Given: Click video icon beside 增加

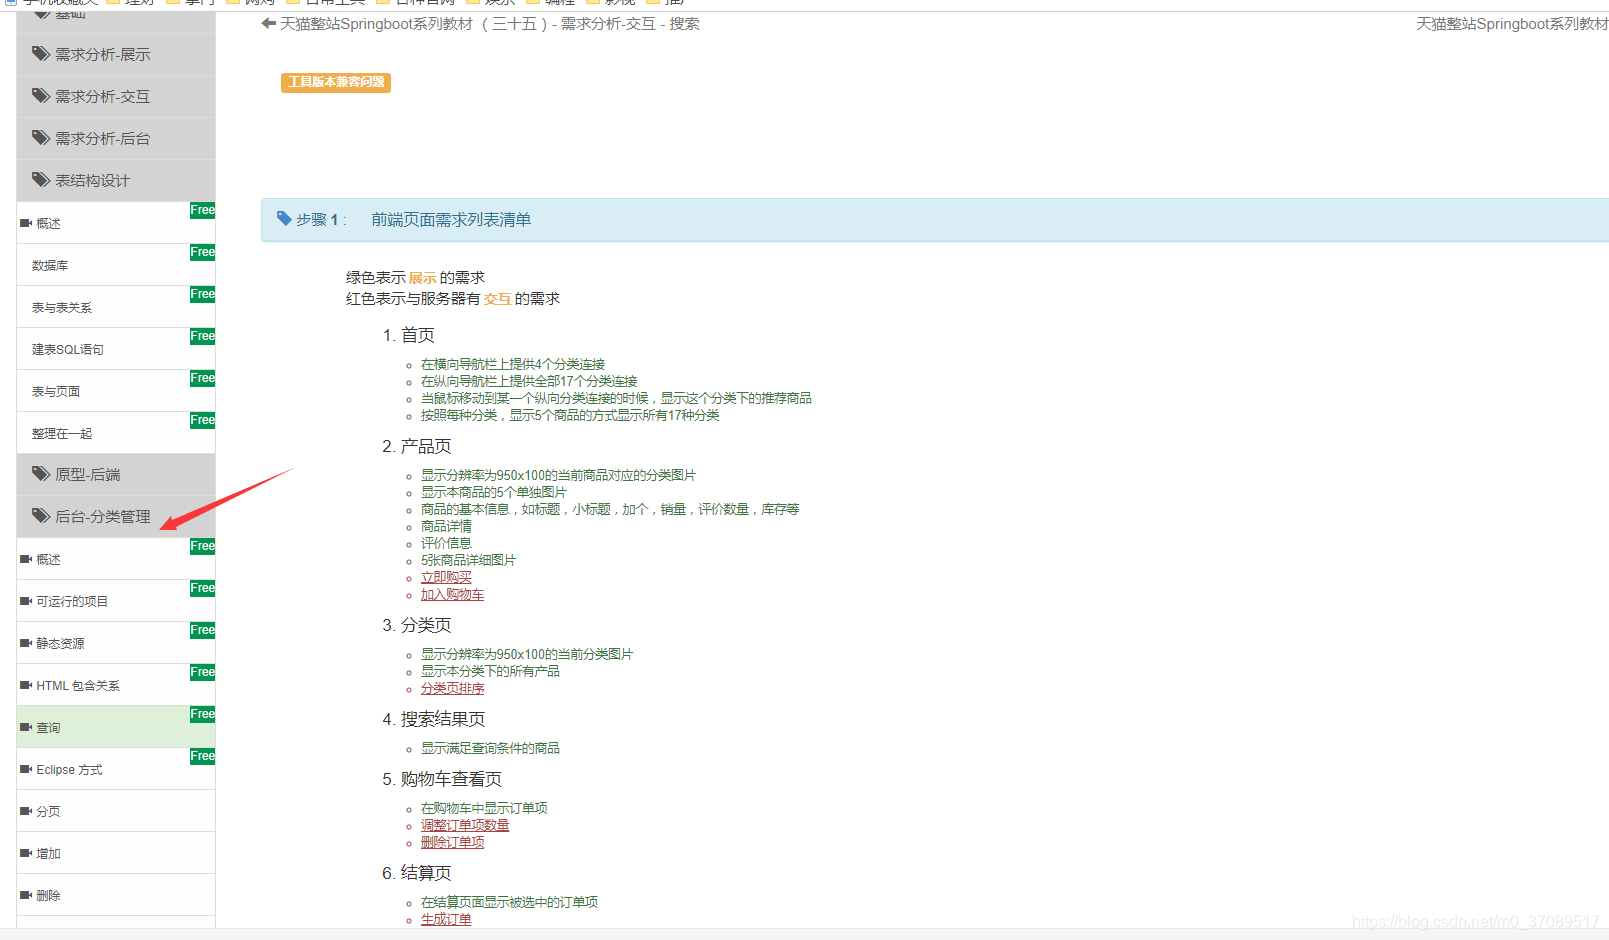Looking at the screenshot, I should [x=26, y=853].
